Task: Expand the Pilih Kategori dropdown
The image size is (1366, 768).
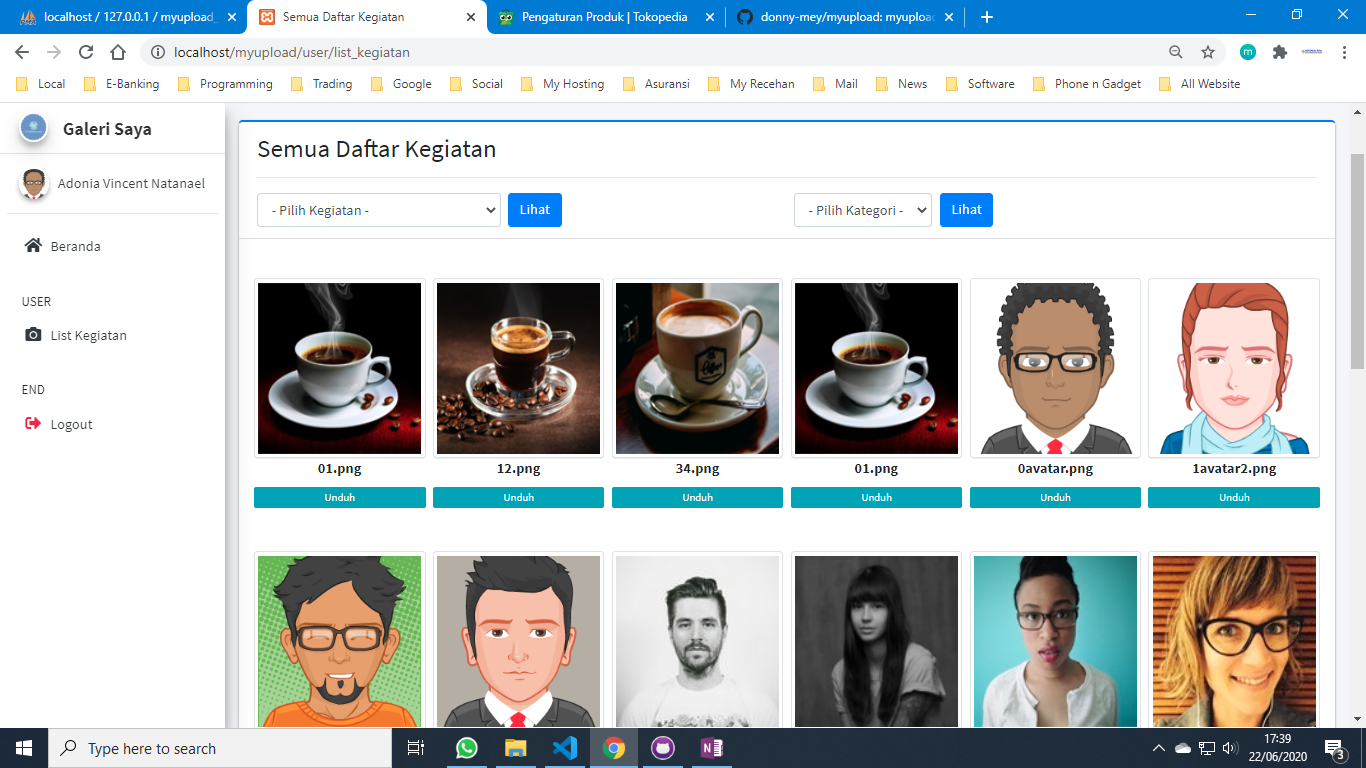Action: click(862, 210)
